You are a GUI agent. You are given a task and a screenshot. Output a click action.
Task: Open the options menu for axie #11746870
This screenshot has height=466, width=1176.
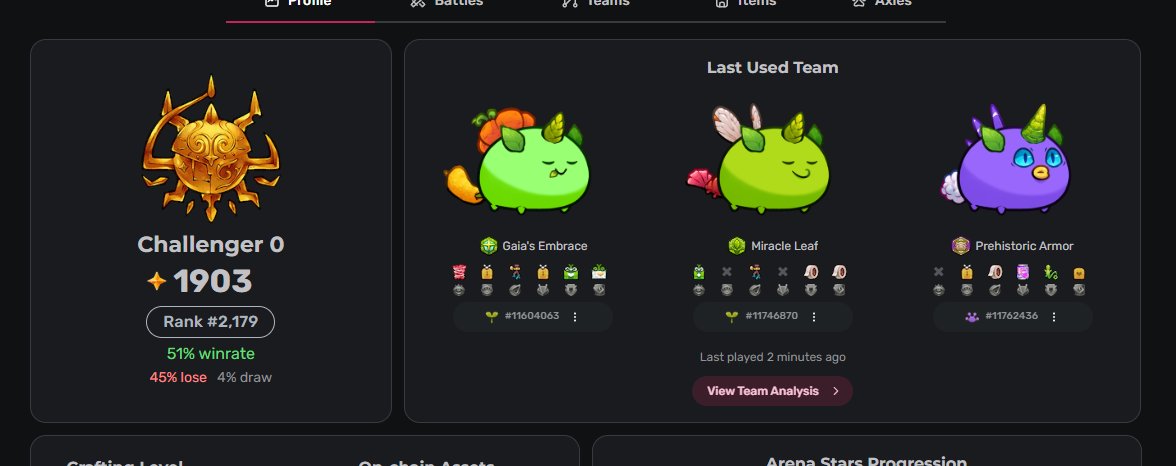click(x=814, y=317)
